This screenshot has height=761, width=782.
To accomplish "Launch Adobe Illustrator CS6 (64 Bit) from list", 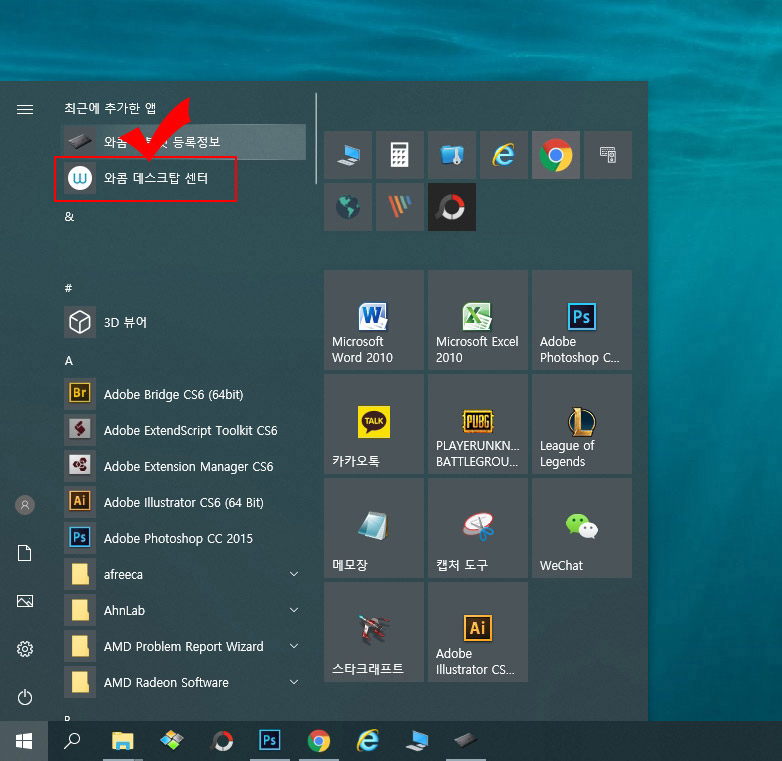I will tap(185, 502).
